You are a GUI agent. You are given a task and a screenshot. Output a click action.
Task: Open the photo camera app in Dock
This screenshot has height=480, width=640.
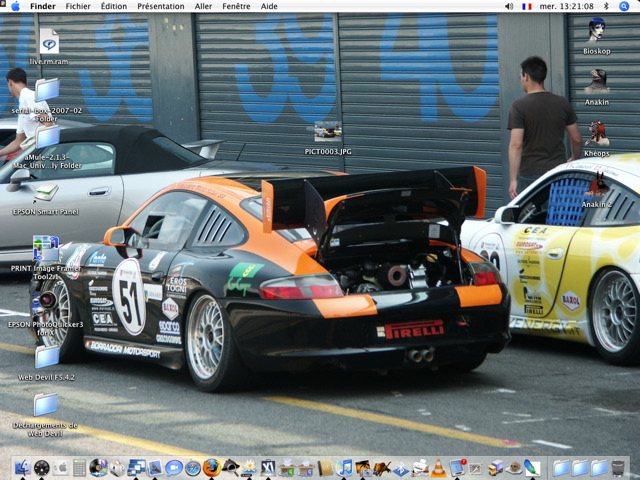point(363,468)
